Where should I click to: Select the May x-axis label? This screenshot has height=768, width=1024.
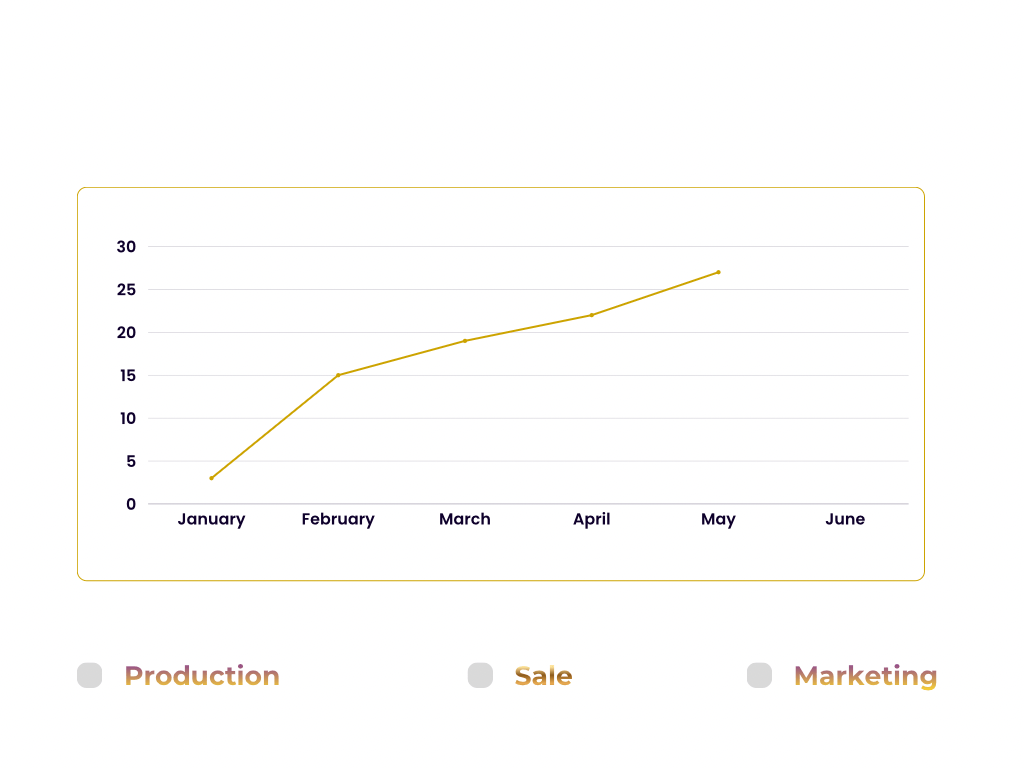[718, 519]
